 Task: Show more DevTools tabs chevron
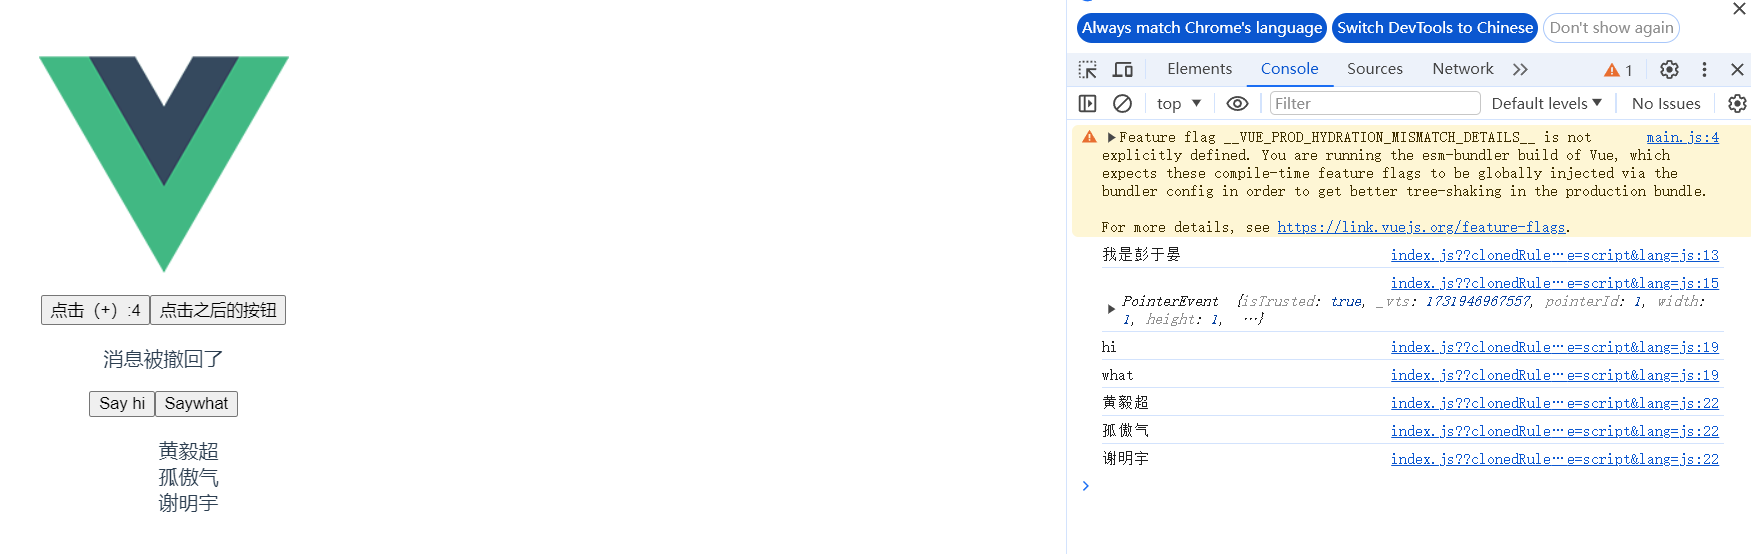(1520, 69)
